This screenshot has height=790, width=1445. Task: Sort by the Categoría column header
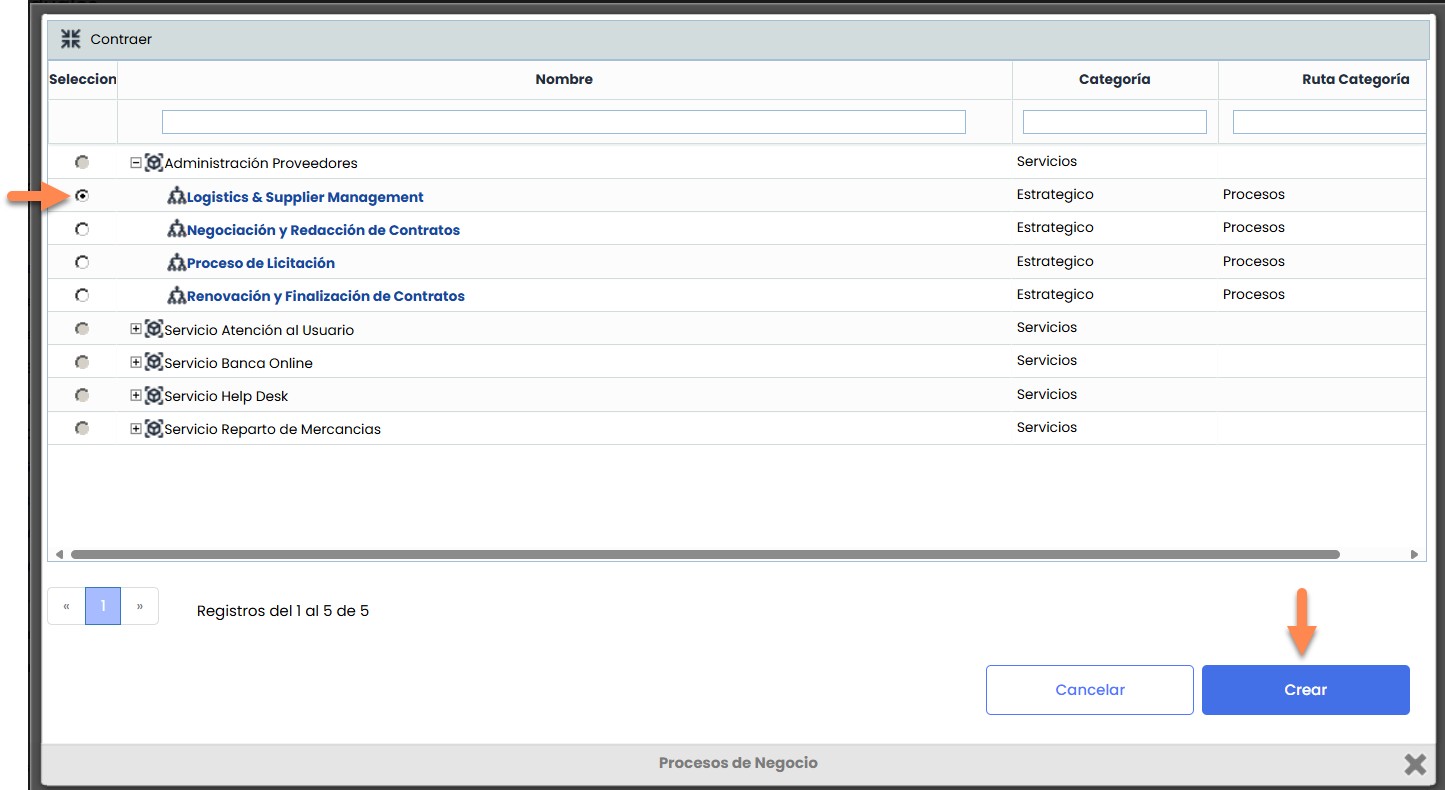[x=1114, y=80]
